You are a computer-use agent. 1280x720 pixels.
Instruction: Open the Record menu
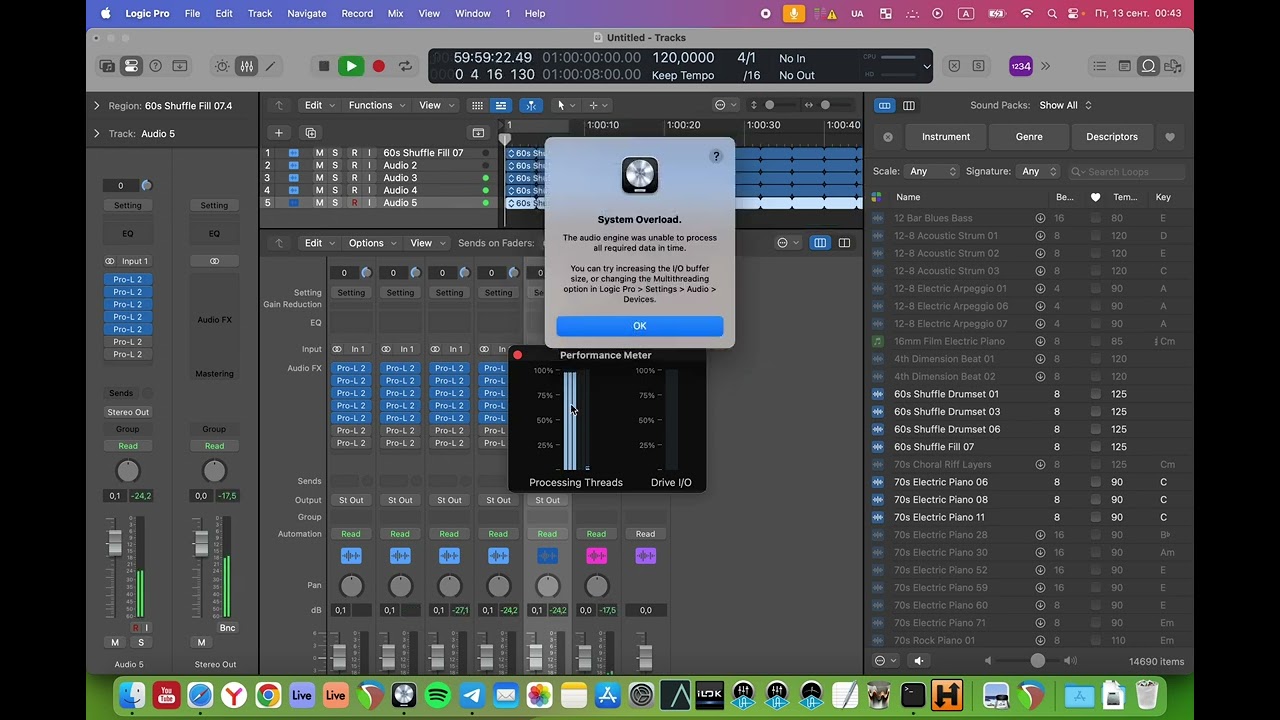pyautogui.click(x=357, y=13)
